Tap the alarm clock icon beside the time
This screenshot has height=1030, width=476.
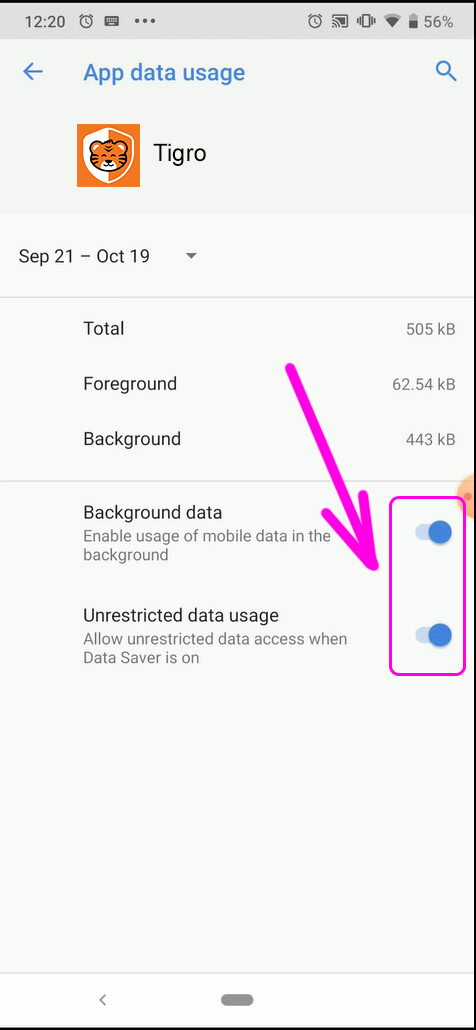86,21
